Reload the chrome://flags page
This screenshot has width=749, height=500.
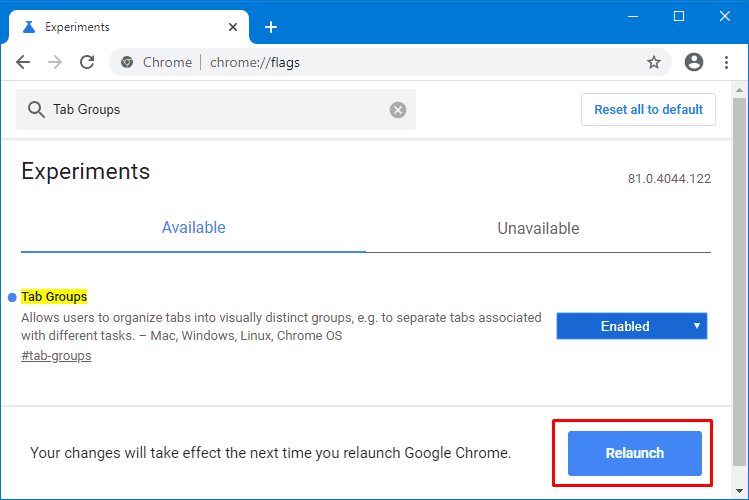click(x=87, y=62)
